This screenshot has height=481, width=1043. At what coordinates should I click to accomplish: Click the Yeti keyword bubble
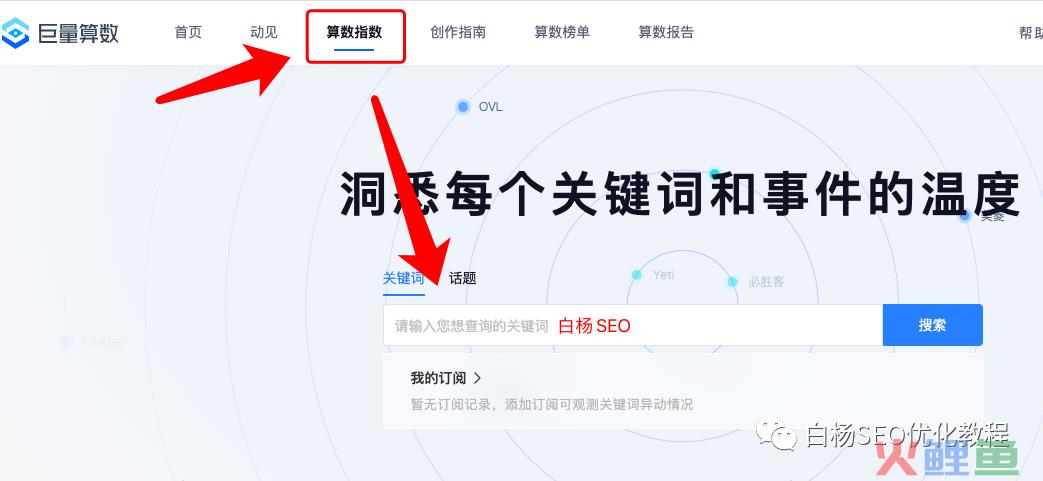655,274
